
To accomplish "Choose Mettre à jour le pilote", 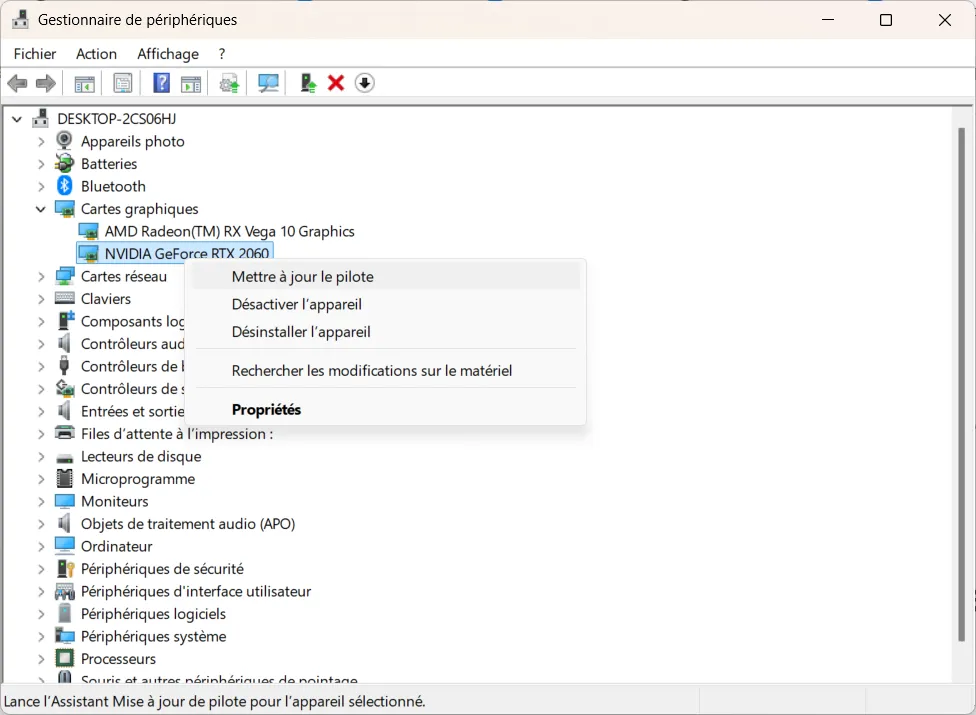I will [x=386, y=276].
